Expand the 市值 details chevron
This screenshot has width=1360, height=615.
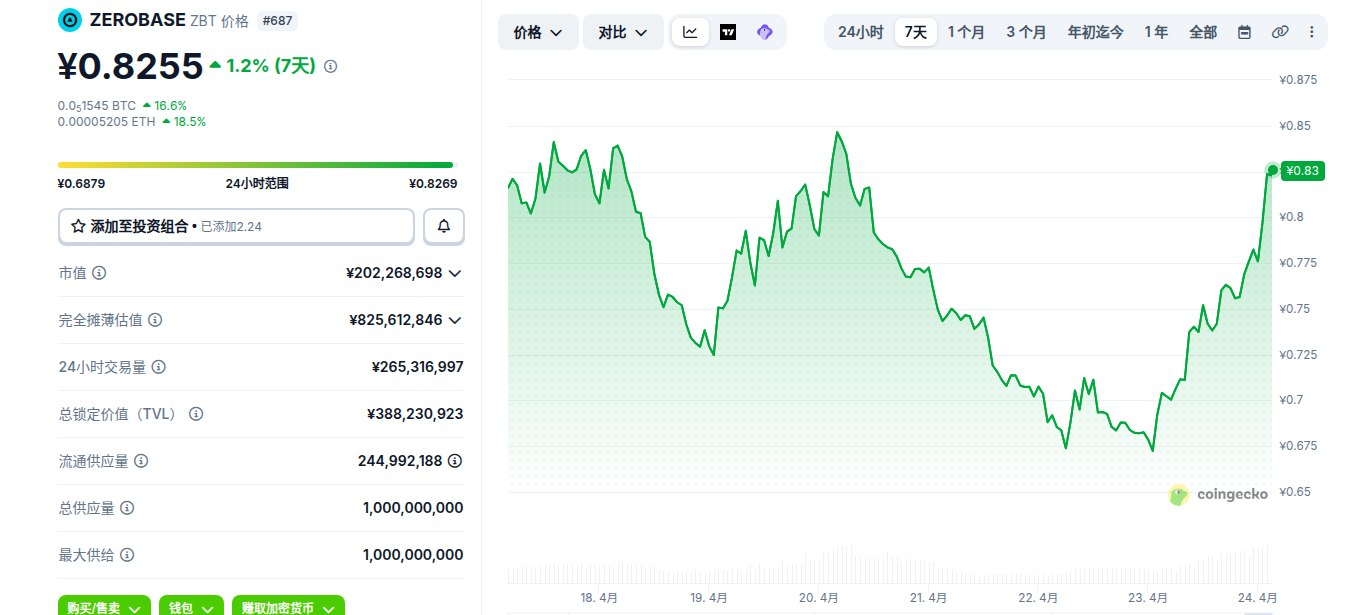click(x=455, y=273)
